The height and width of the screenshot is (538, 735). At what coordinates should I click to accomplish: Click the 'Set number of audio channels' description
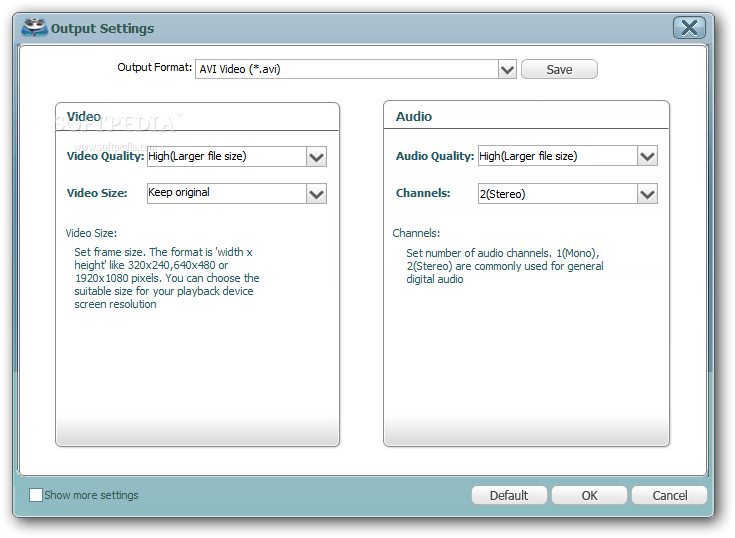(x=505, y=266)
